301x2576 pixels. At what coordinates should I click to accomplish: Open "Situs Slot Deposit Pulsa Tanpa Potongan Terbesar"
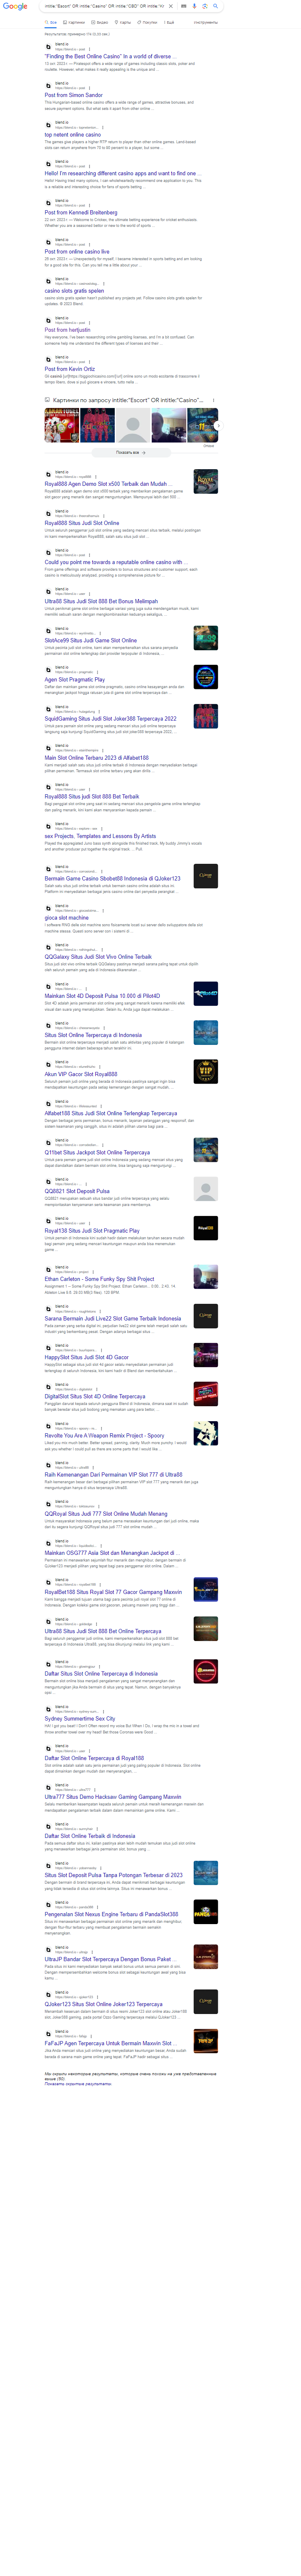(x=113, y=1875)
